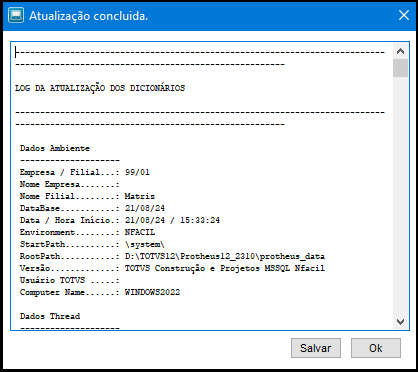Viewport: 418px width, 372px height.
Task: Click the Computer Name value WINDOWS2022
Action: point(153,292)
